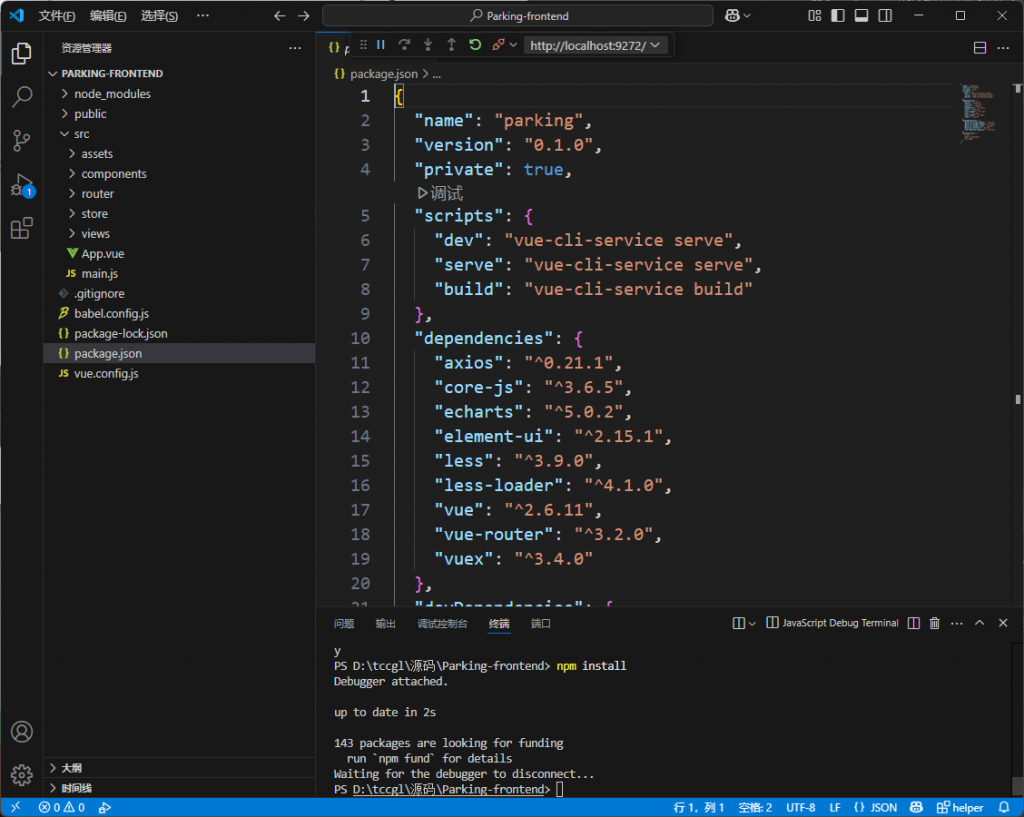Disconnect the debugger with plug icon
The image size is (1024, 817).
coord(498,45)
